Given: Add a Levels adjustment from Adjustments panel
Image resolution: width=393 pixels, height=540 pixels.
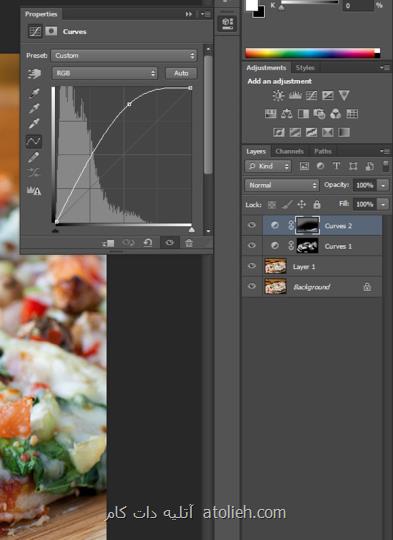Looking at the screenshot, I should click(295, 95).
